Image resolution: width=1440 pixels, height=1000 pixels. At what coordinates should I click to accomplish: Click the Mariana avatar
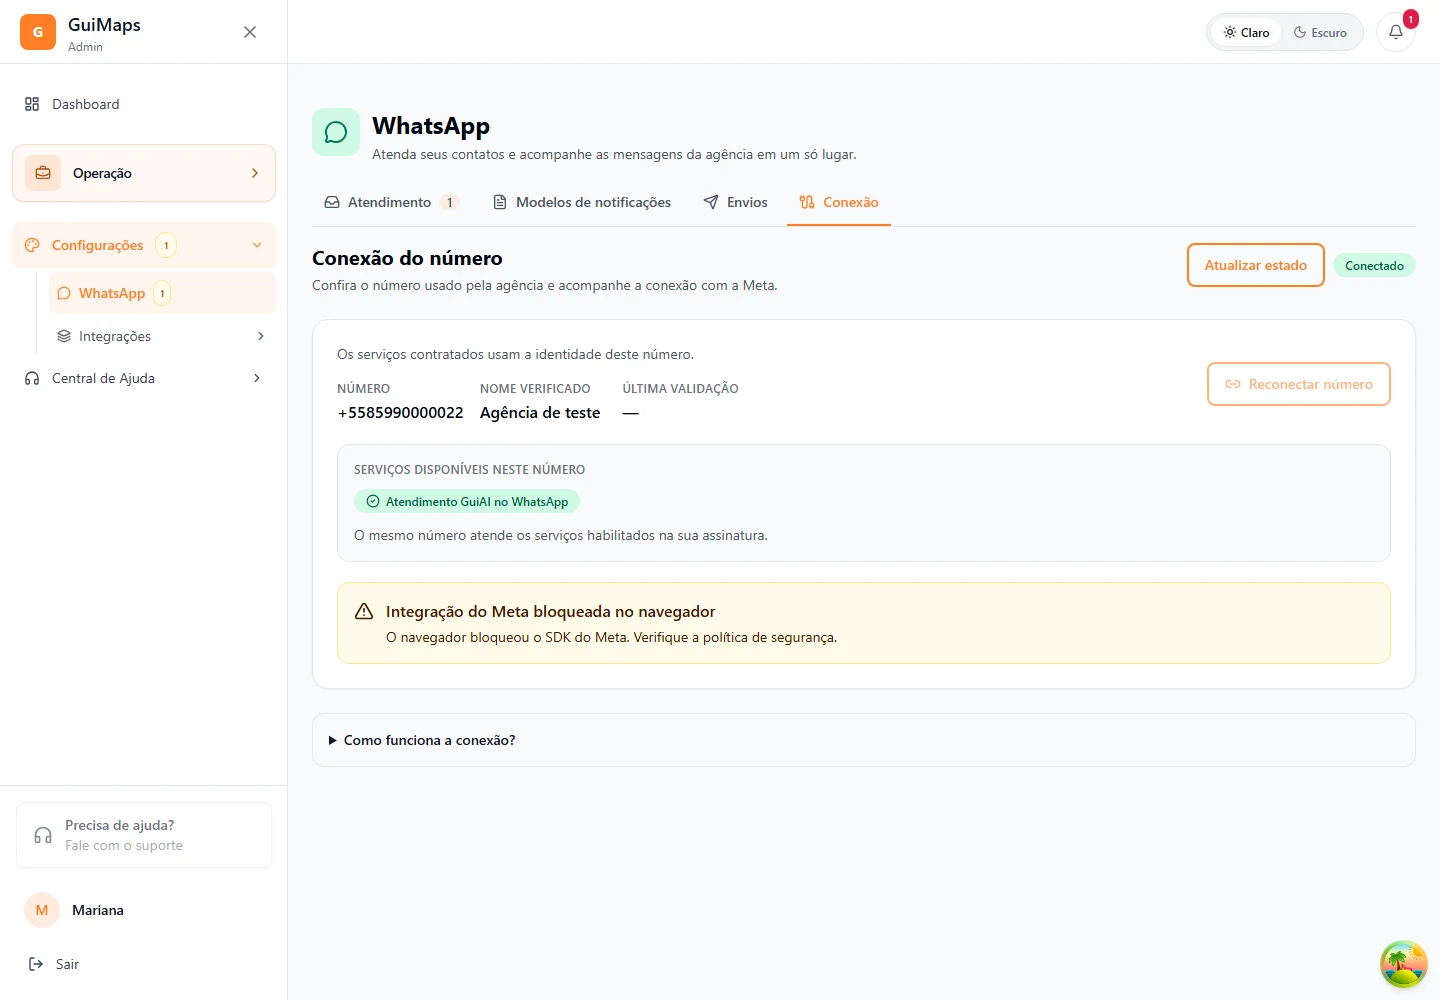42,910
